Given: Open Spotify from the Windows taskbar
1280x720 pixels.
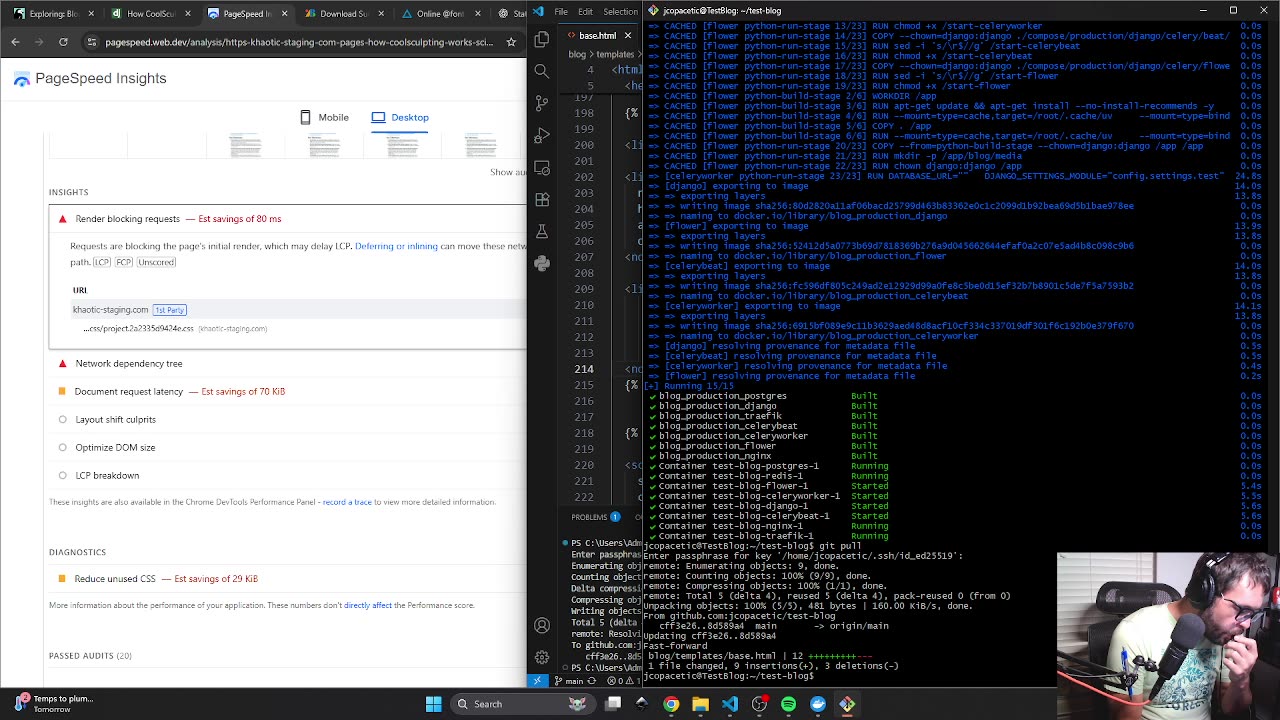Looking at the screenshot, I should tap(788, 704).
